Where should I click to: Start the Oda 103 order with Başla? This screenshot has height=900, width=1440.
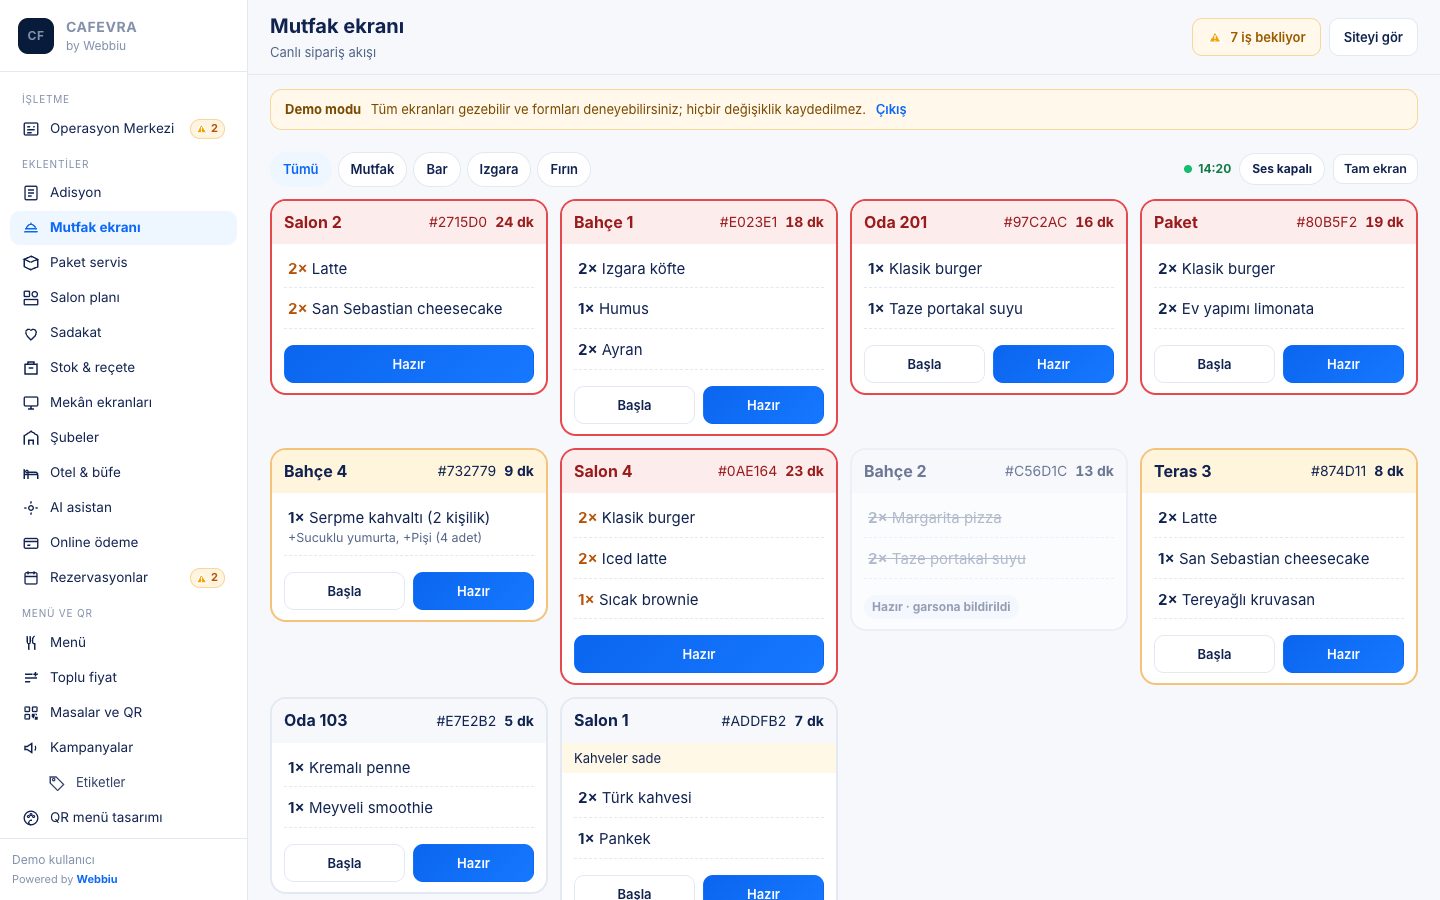pyautogui.click(x=344, y=863)
